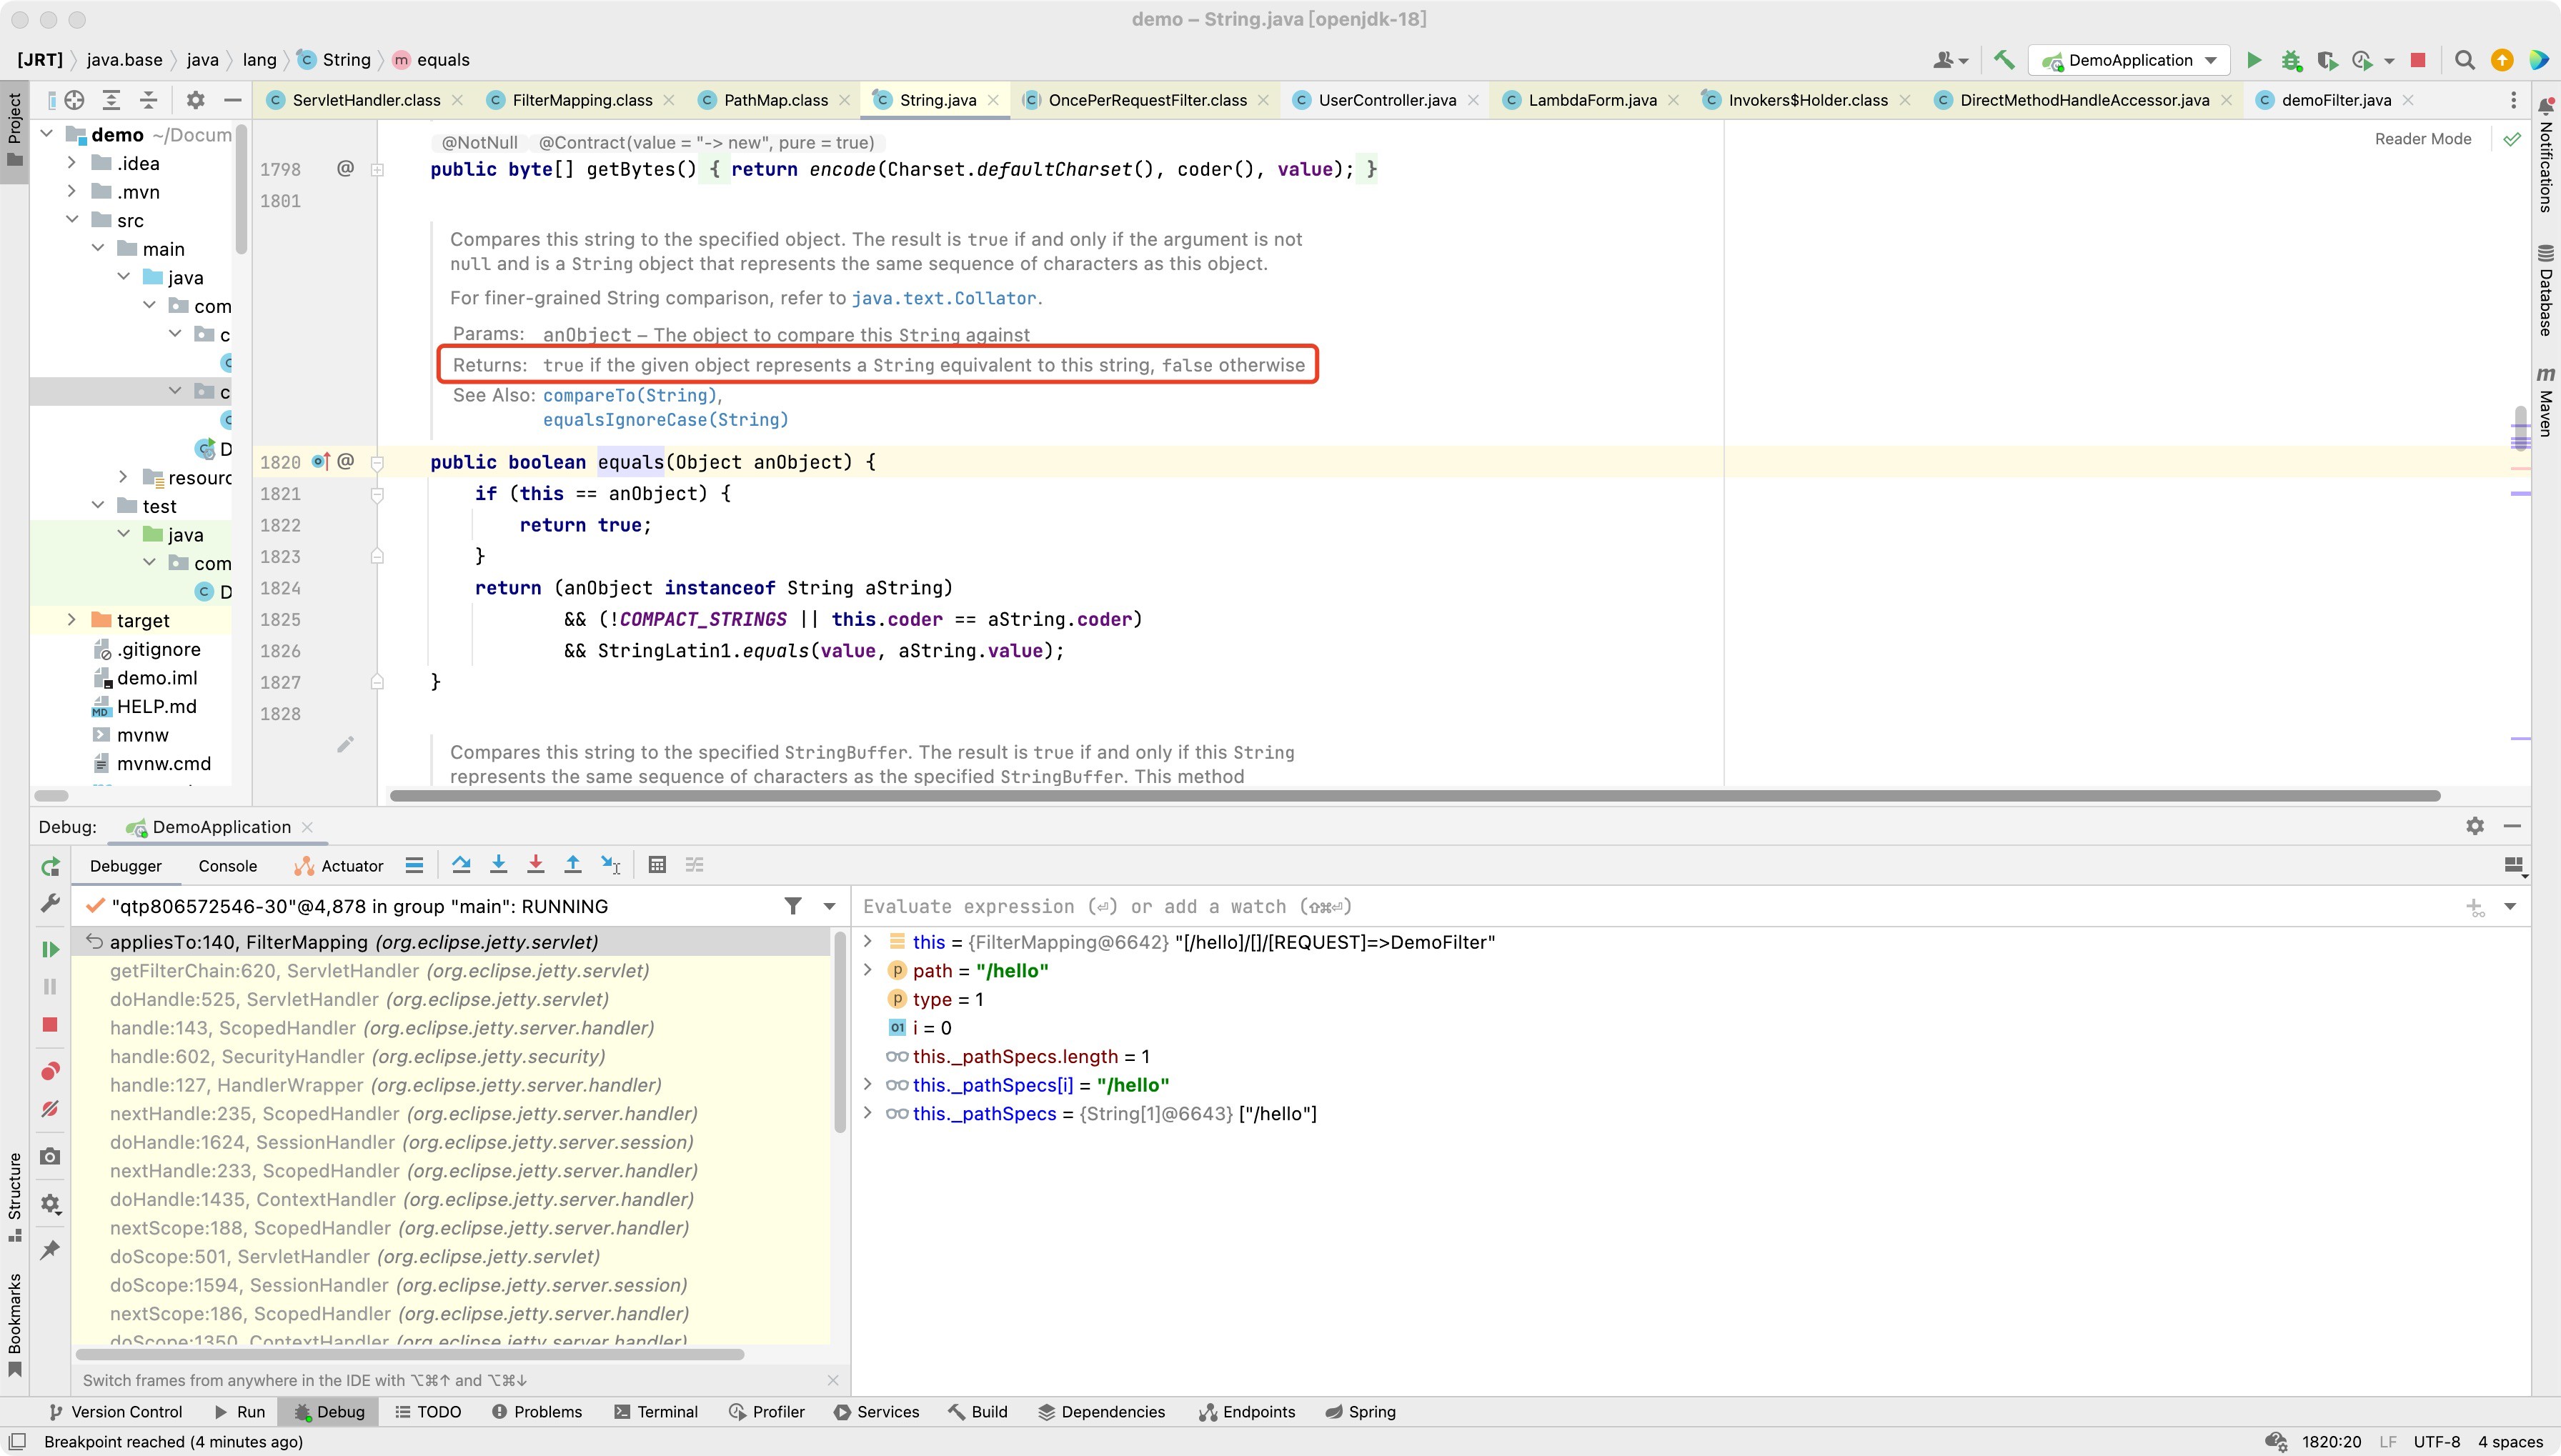Toggle the equals method fold at line 1820
The image size is (2561, 1456).
pos(377,462)
